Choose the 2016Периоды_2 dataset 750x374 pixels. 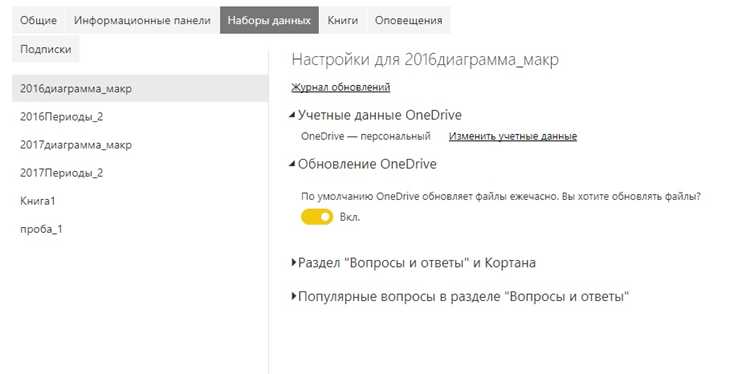tap(140, 117)
